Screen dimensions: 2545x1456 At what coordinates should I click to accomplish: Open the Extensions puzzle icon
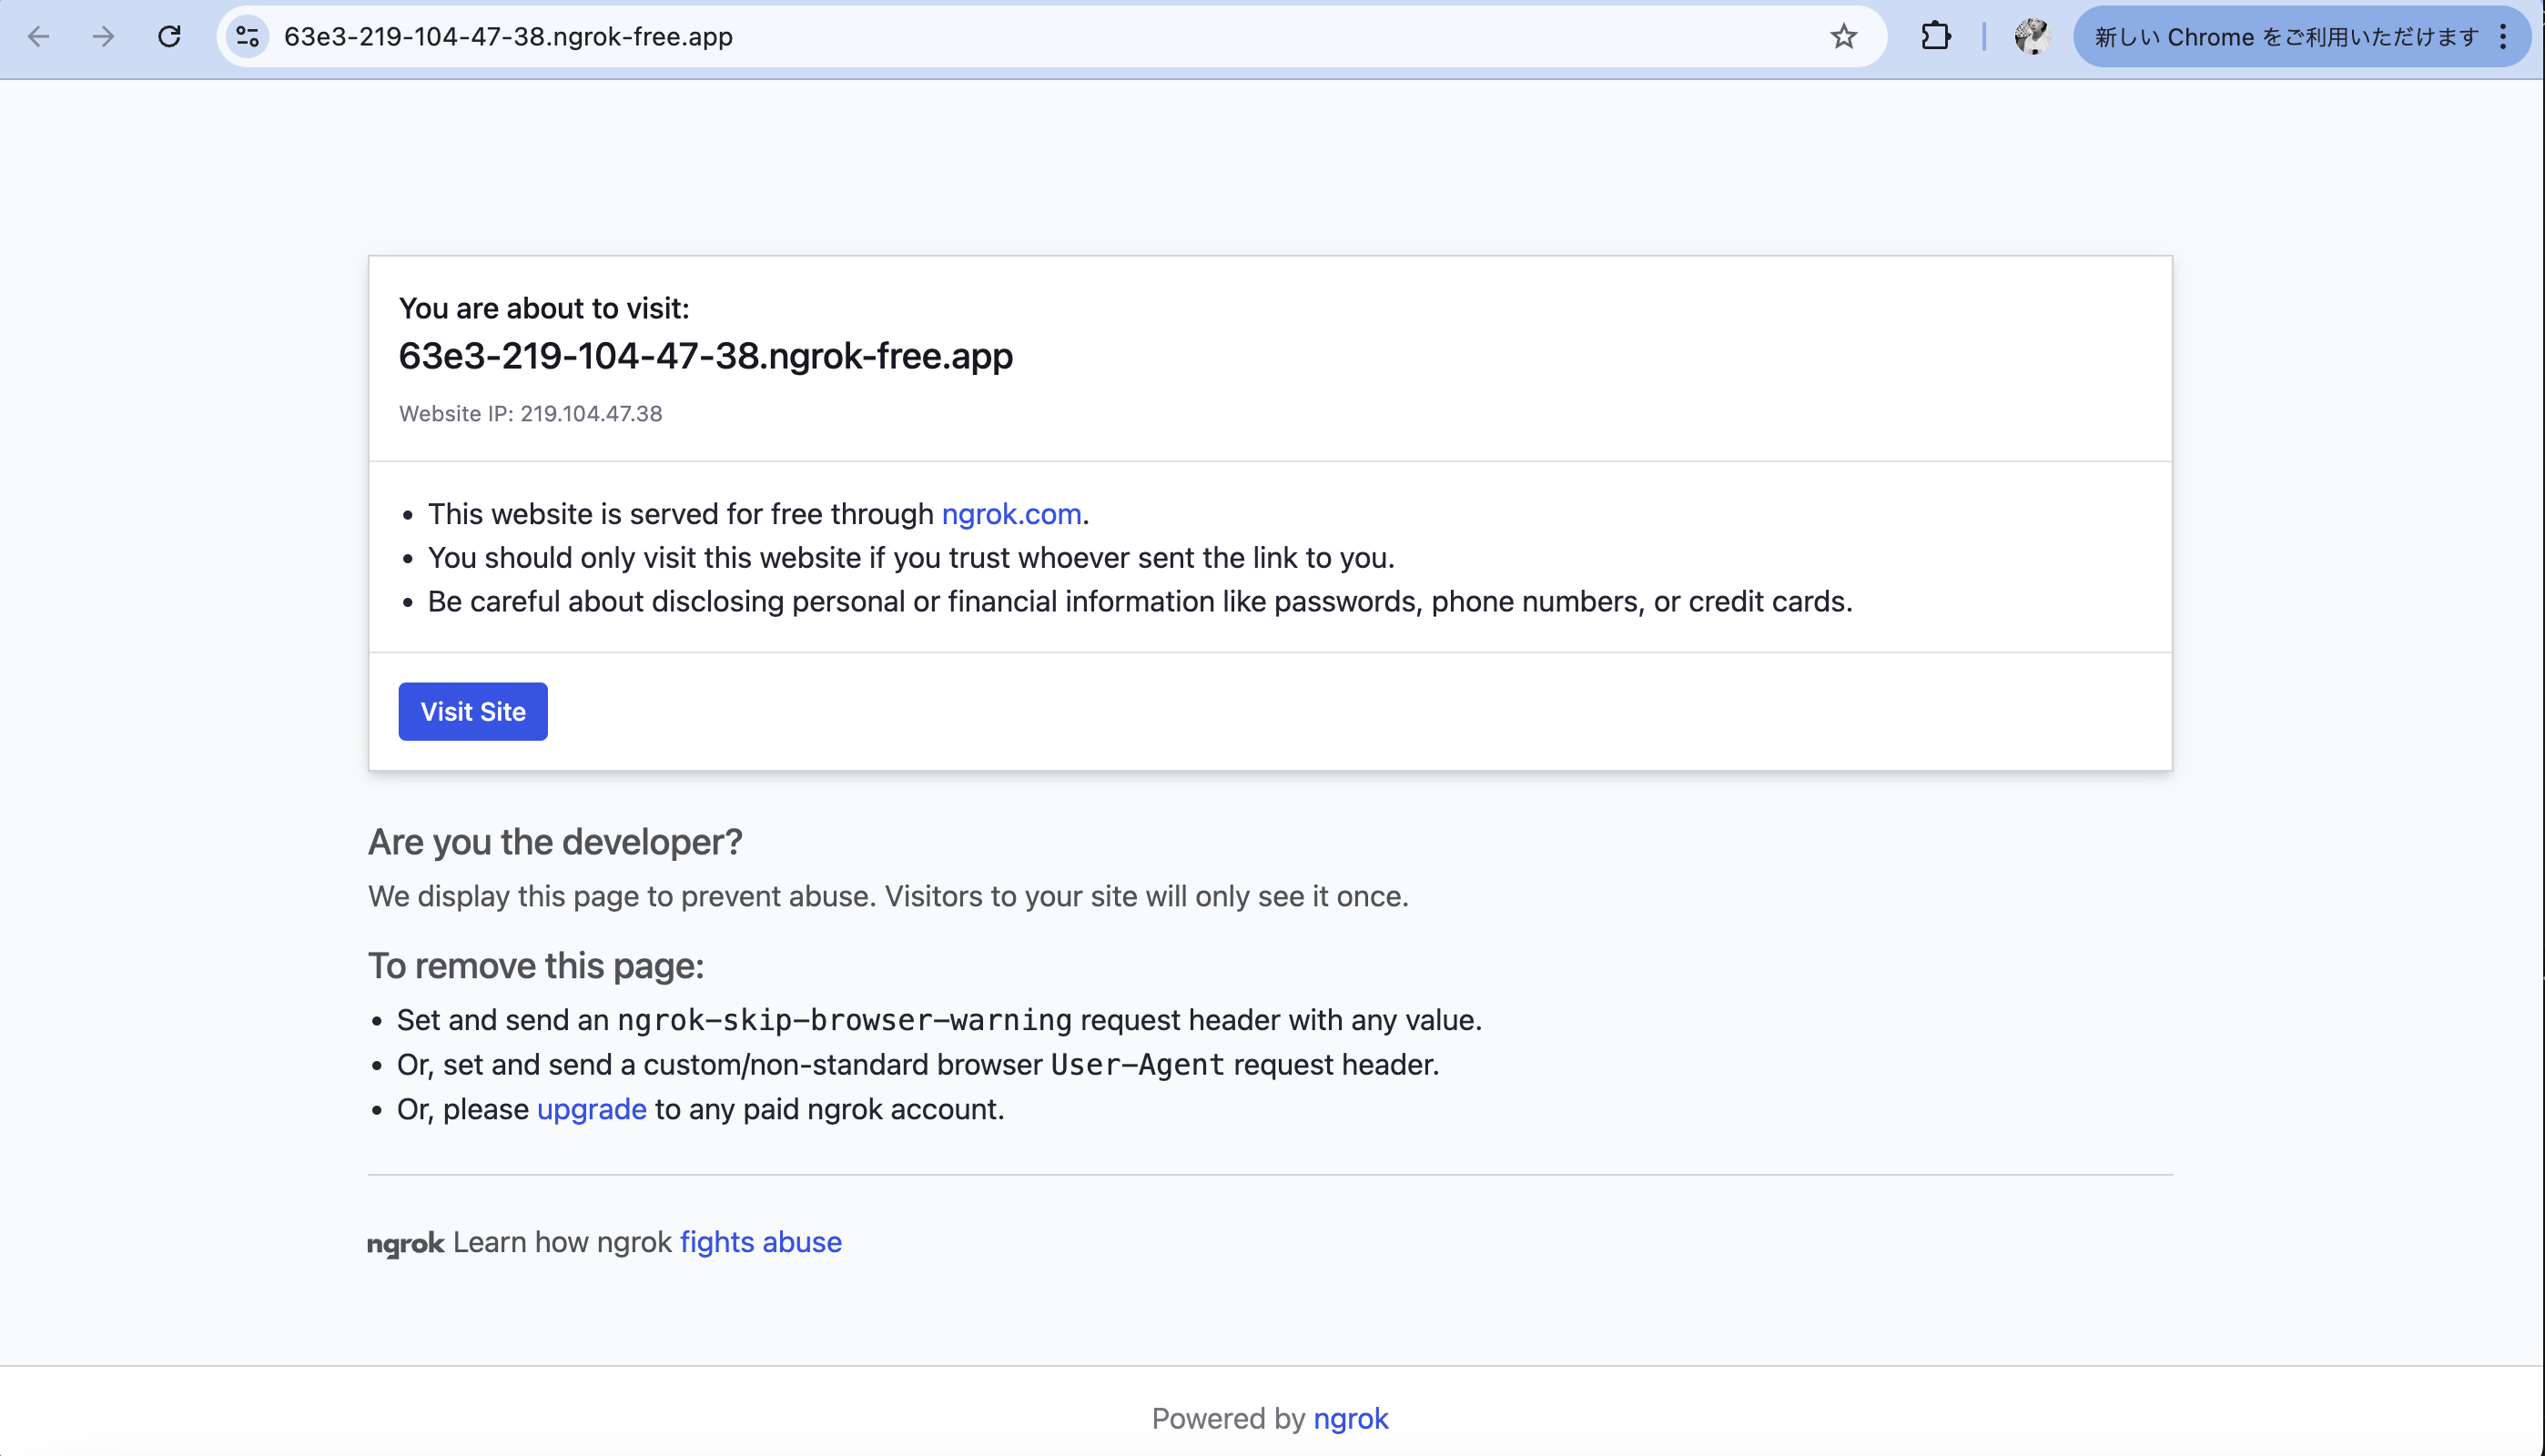click(1935, 37)
